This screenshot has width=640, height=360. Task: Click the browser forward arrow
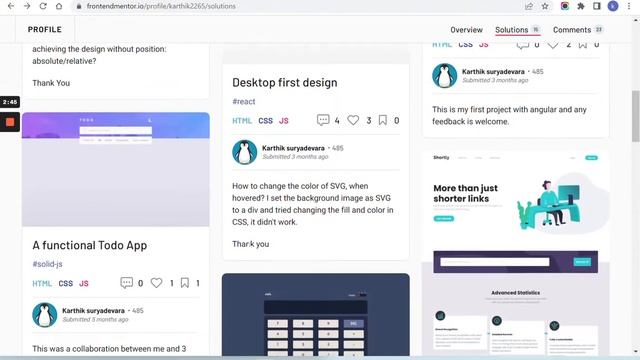pyautogui.click(x=27, y=6)
